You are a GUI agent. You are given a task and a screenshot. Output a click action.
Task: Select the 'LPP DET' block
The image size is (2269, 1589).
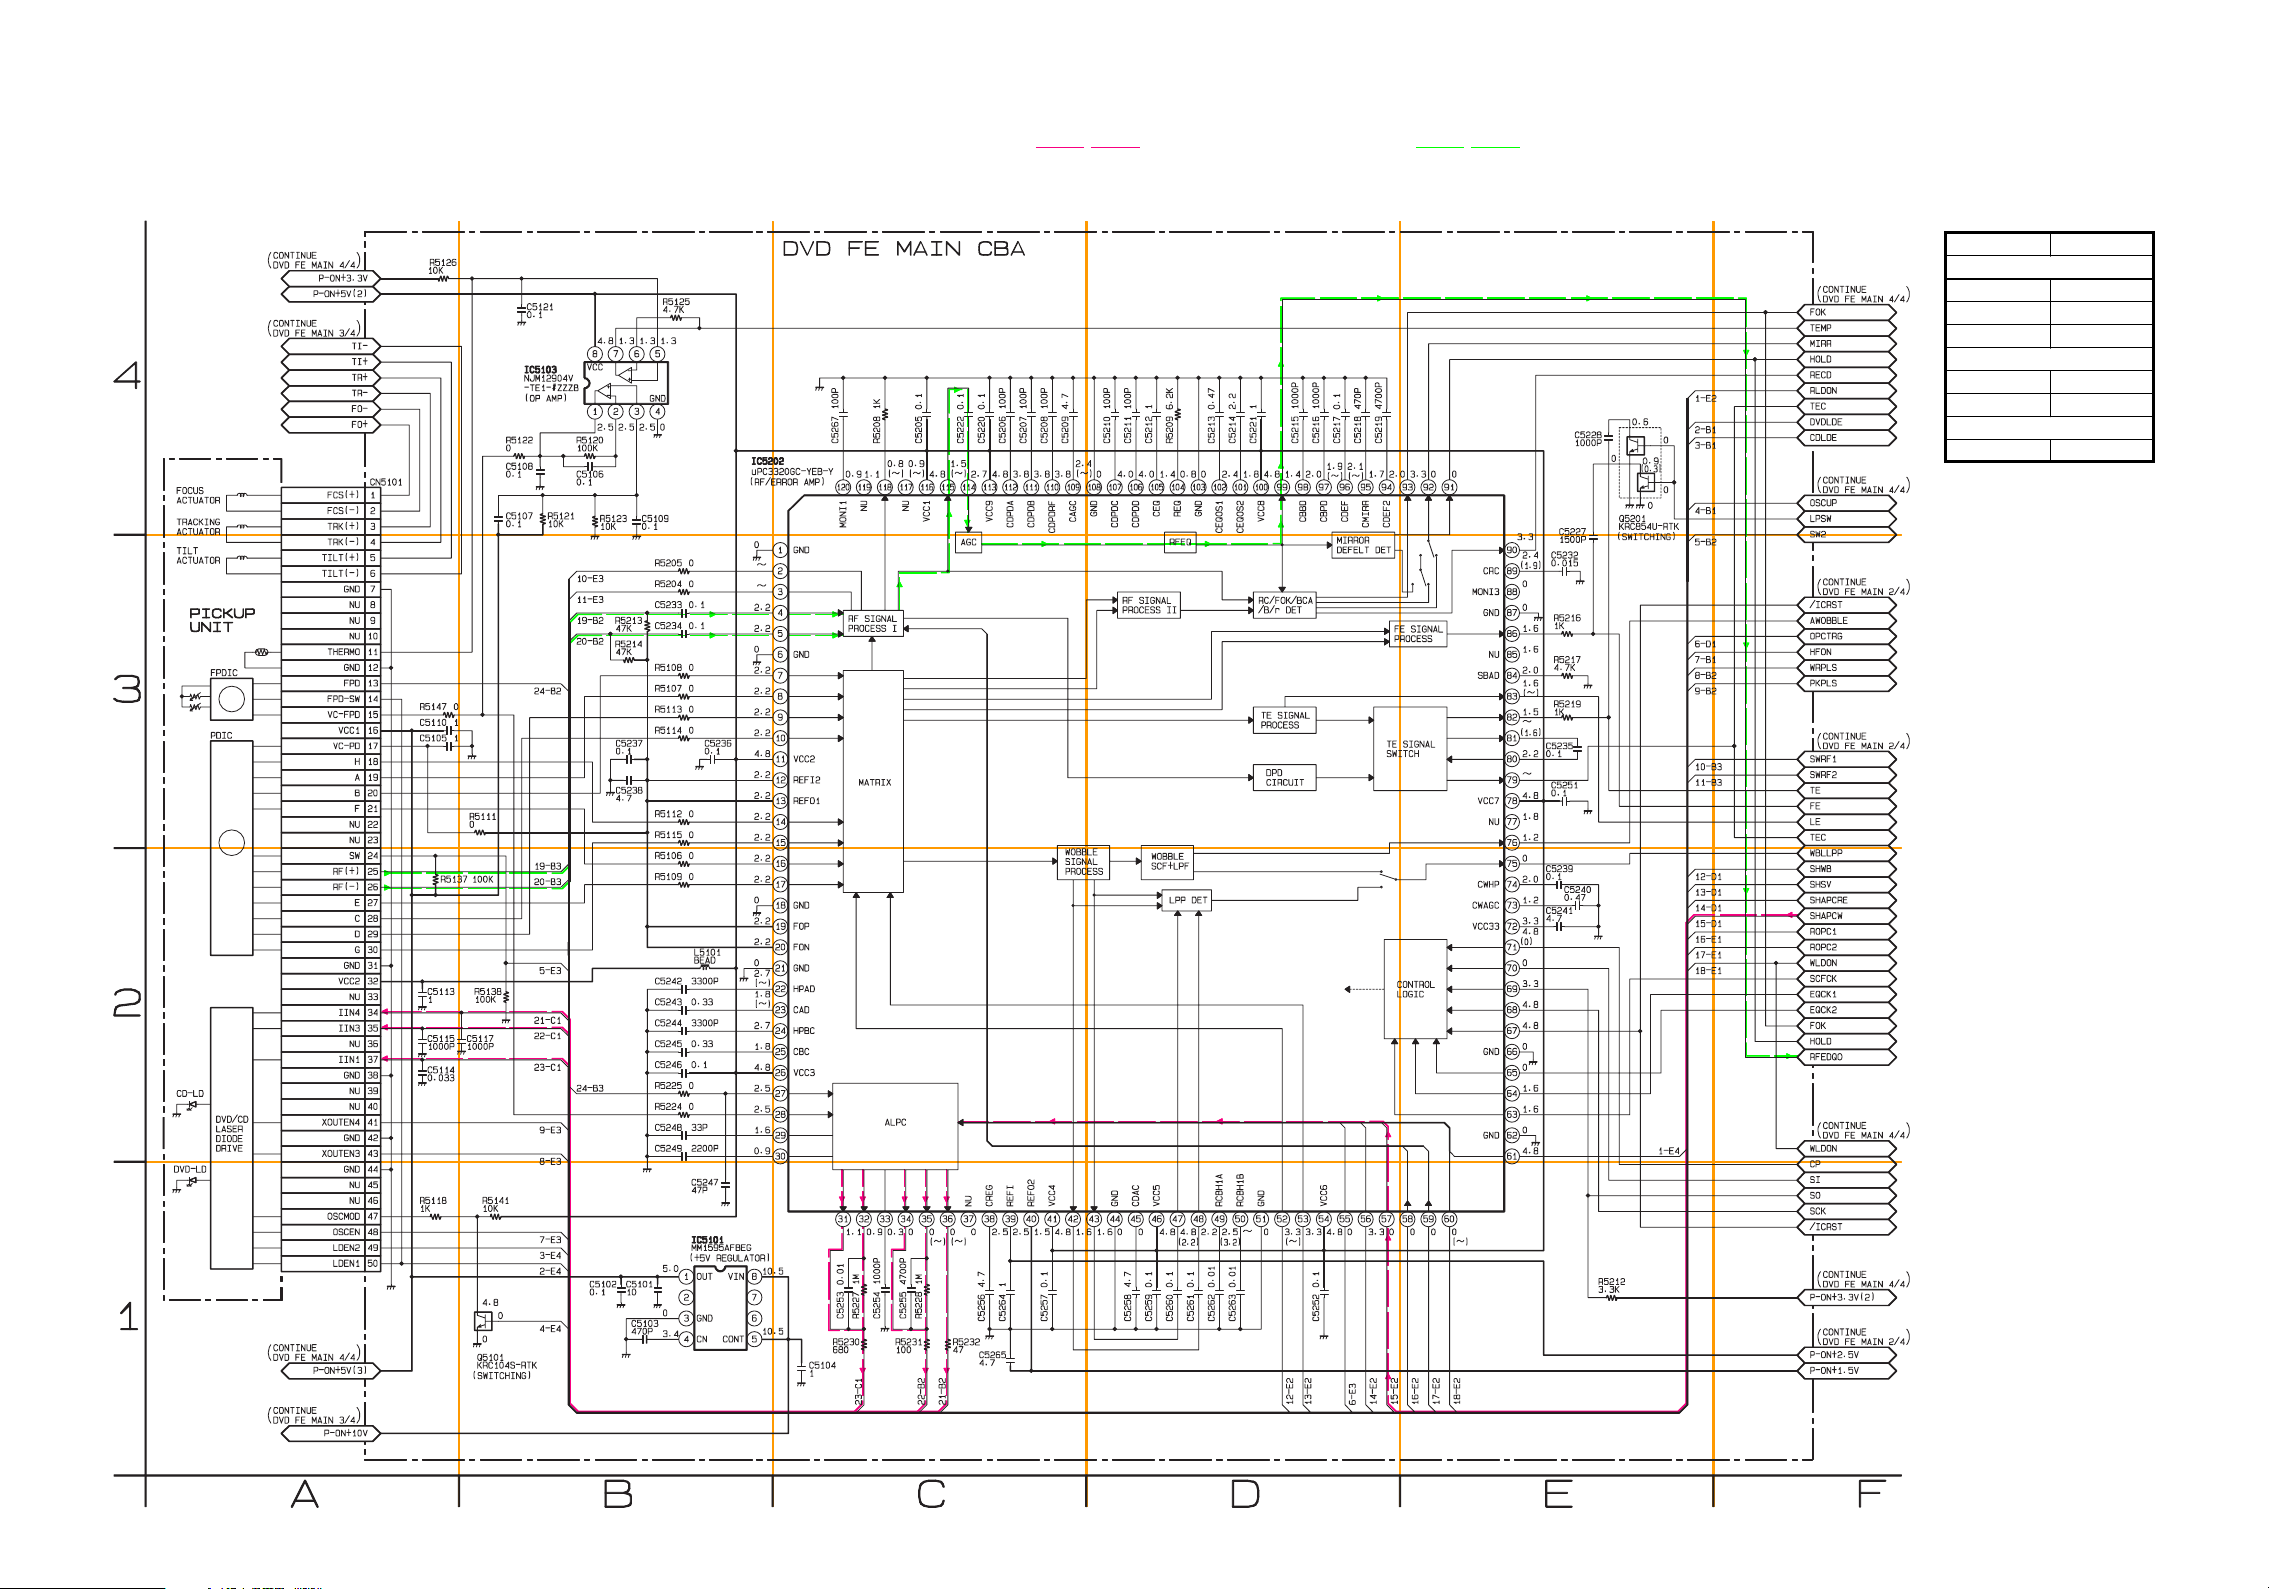click(1187, 900)
